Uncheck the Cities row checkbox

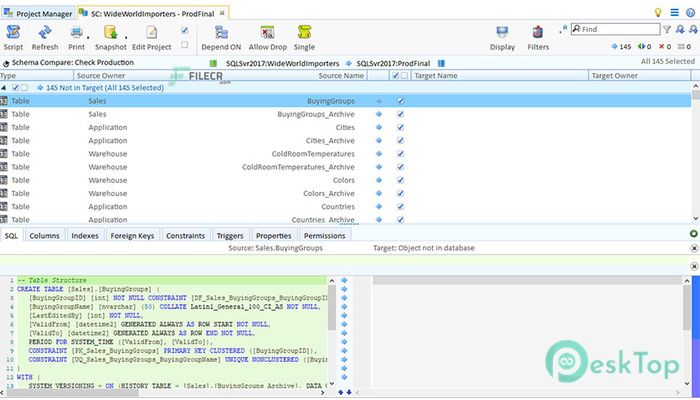(x=400, y=127)
